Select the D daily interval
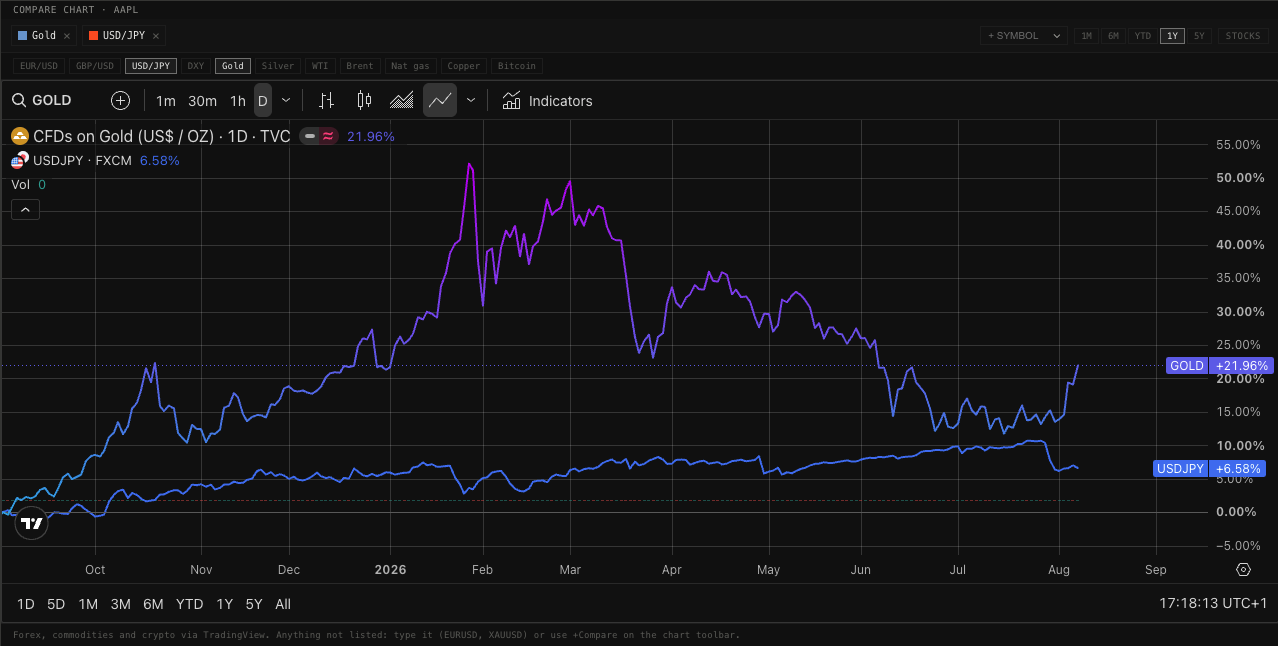Viewport: 1278px width, 646px height. [x=263, y=101]
